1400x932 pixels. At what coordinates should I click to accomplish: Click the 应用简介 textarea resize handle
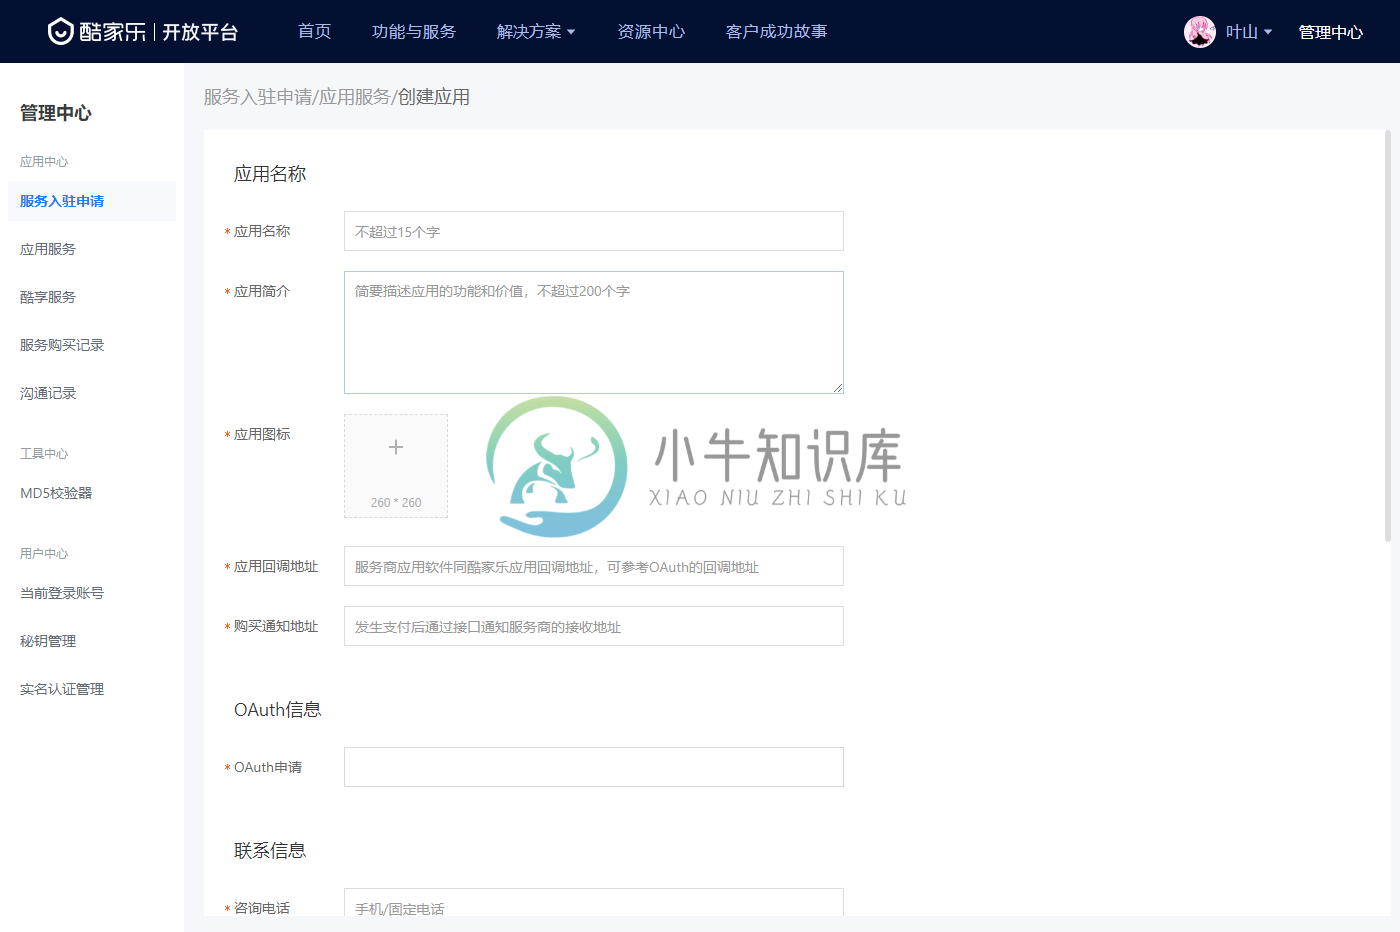pos(838,388)
